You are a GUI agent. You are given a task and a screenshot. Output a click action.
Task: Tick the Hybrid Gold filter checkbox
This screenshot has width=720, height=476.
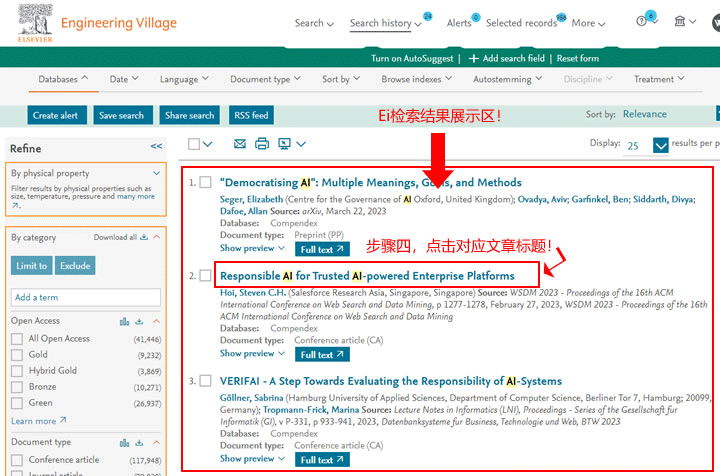pyautogui.click(x=17, y=371)
